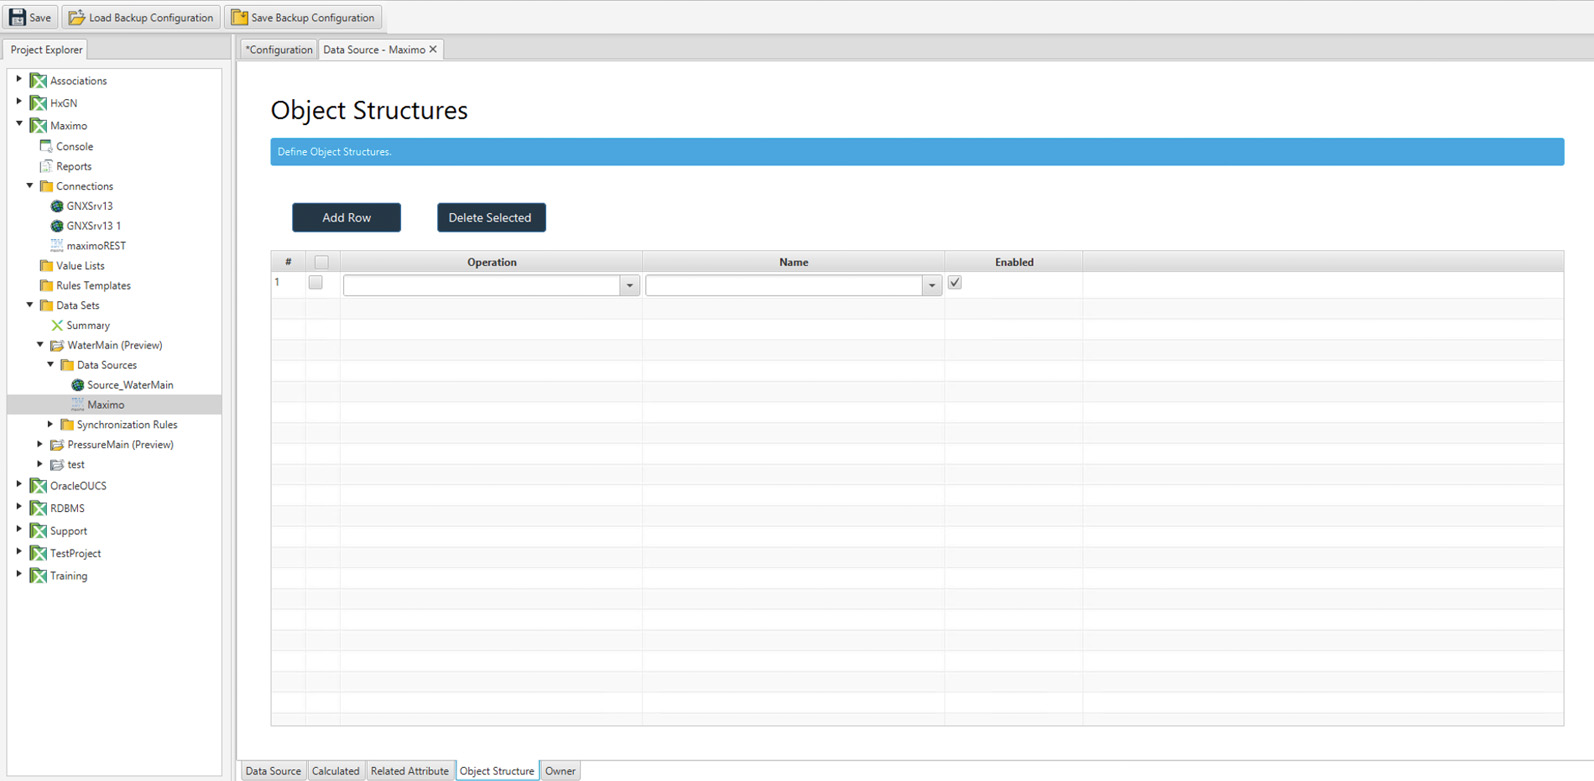Click the Add Row button
Viewport: 1594px width, 781px height.
pyautogui.click(x=346, y=218)
